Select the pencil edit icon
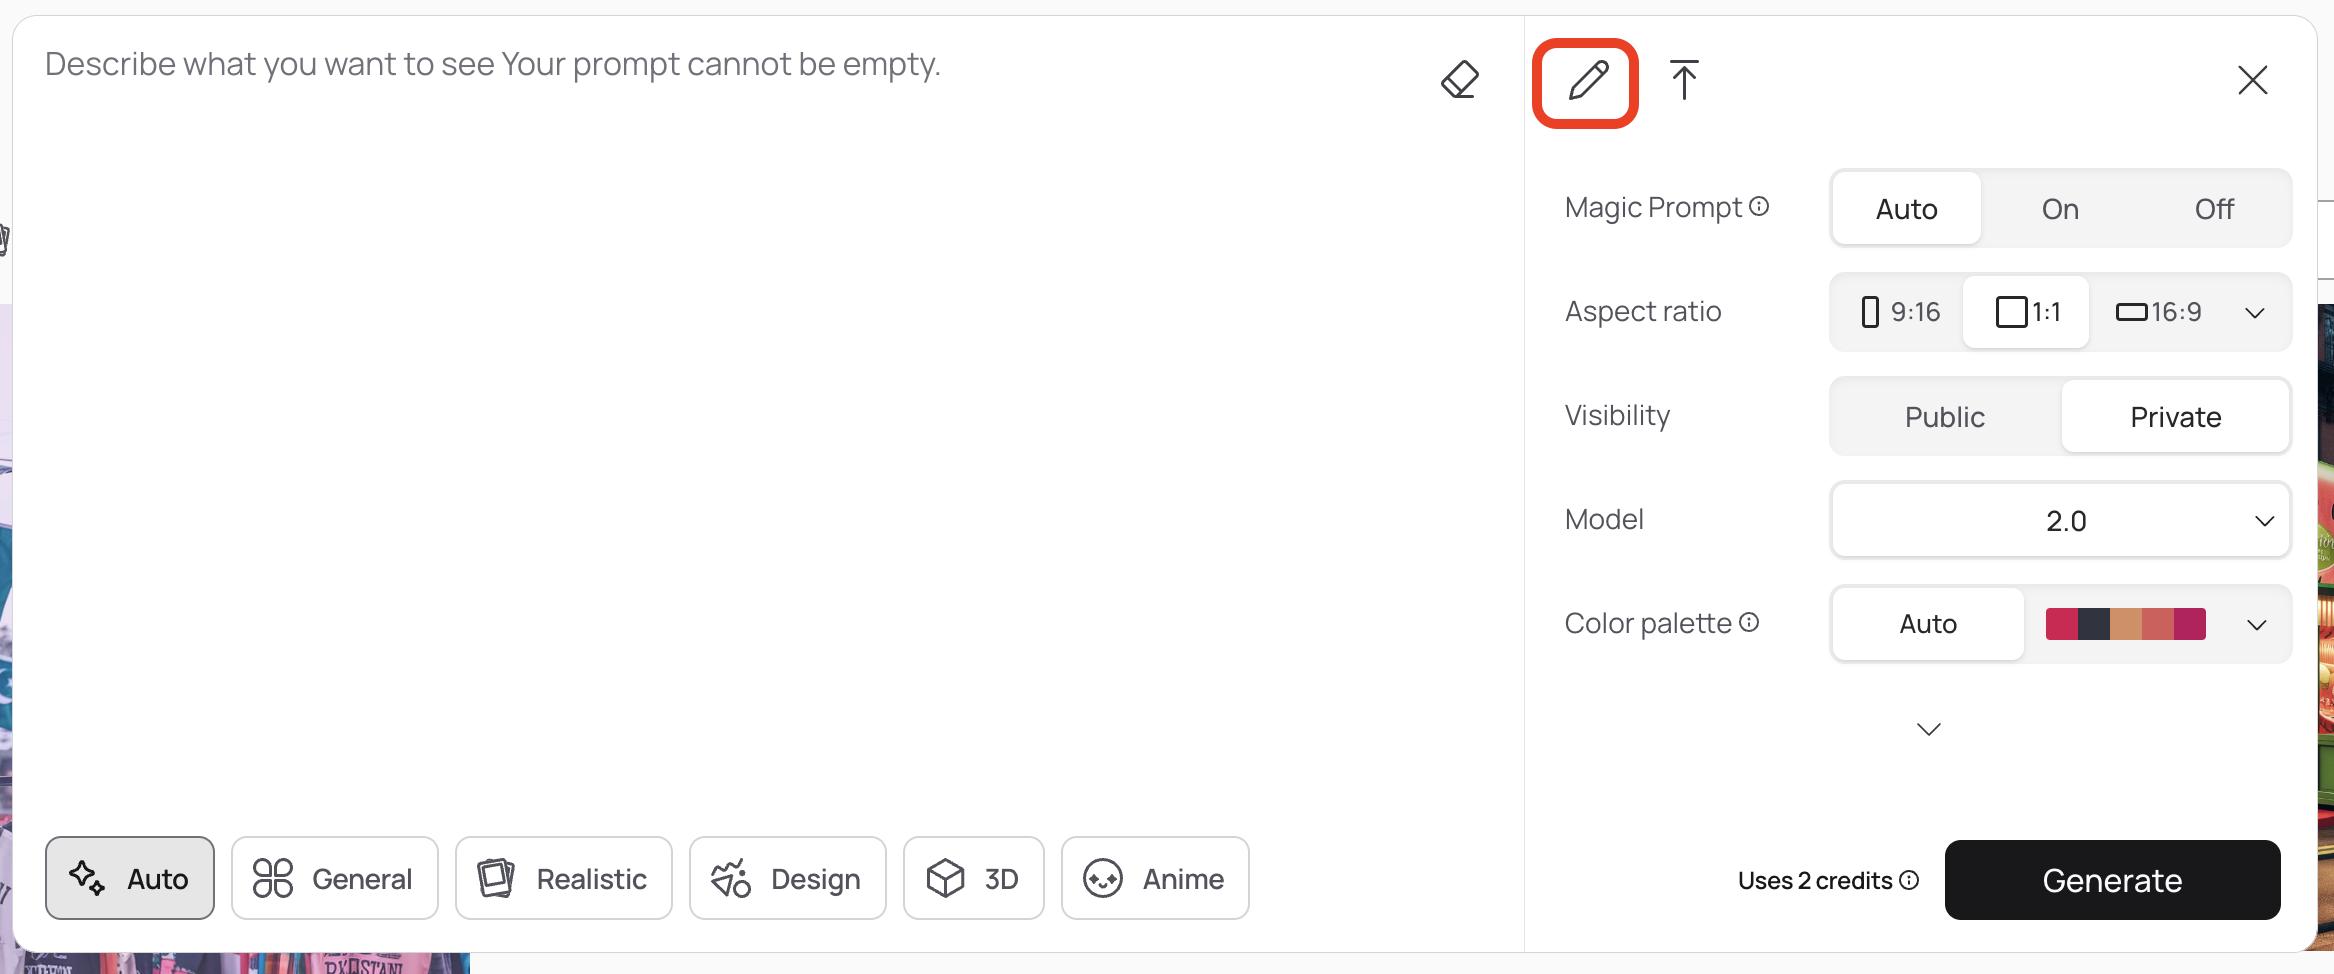Viewport: 2334px width, 974px height. pos(1587,81)
